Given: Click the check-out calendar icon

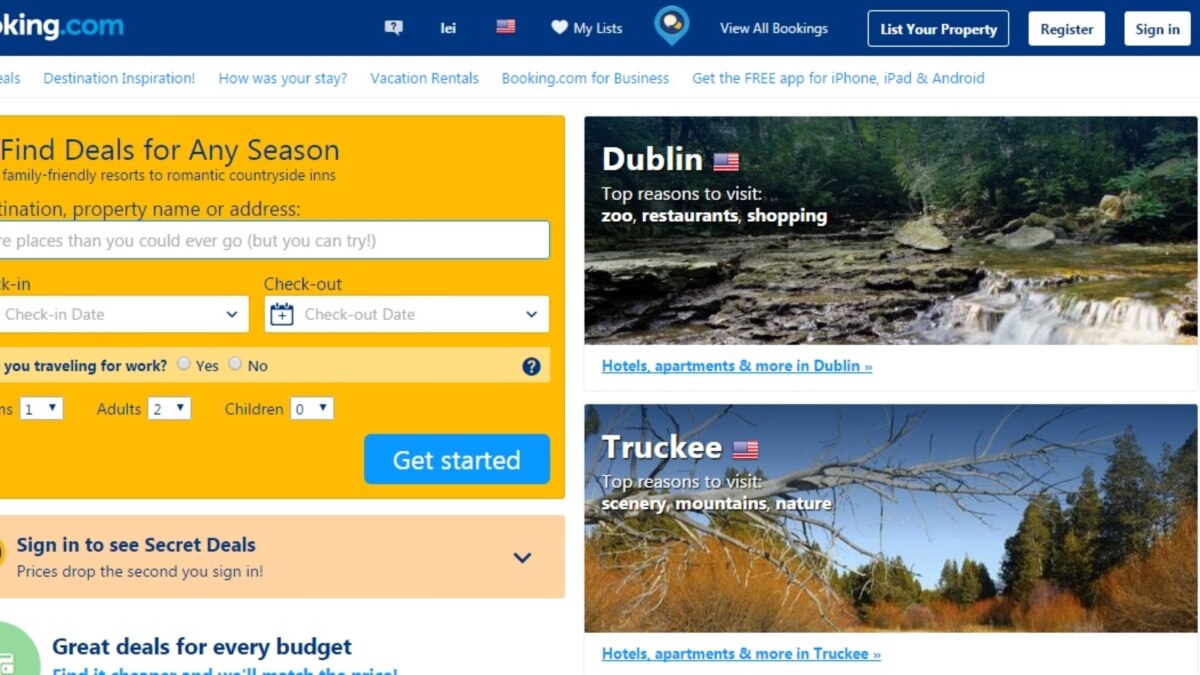Looking at the screenshot, I should point(282,314).
